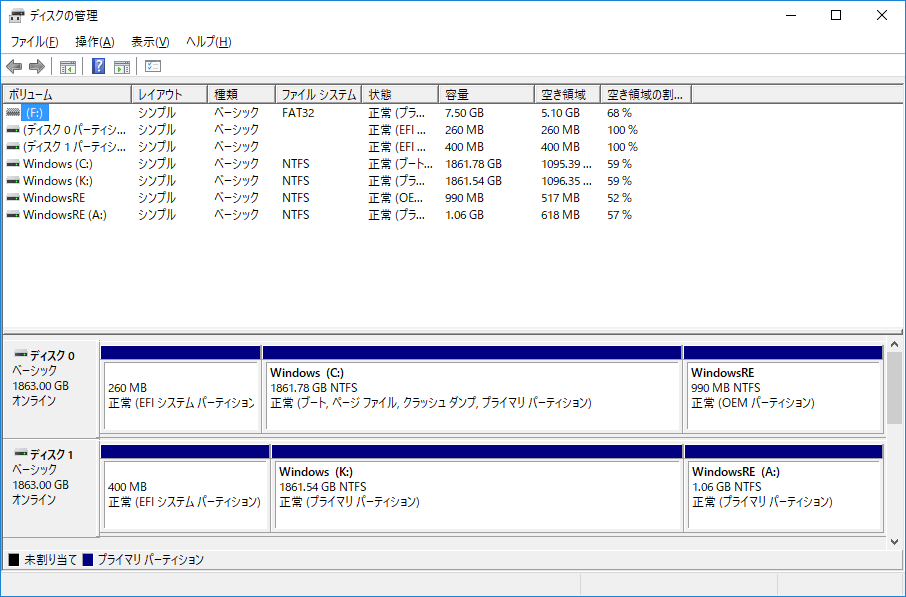This screenshot has width=906, height=597.
Task: Click the 517 MB free space cell
Action: pos(560,198)
